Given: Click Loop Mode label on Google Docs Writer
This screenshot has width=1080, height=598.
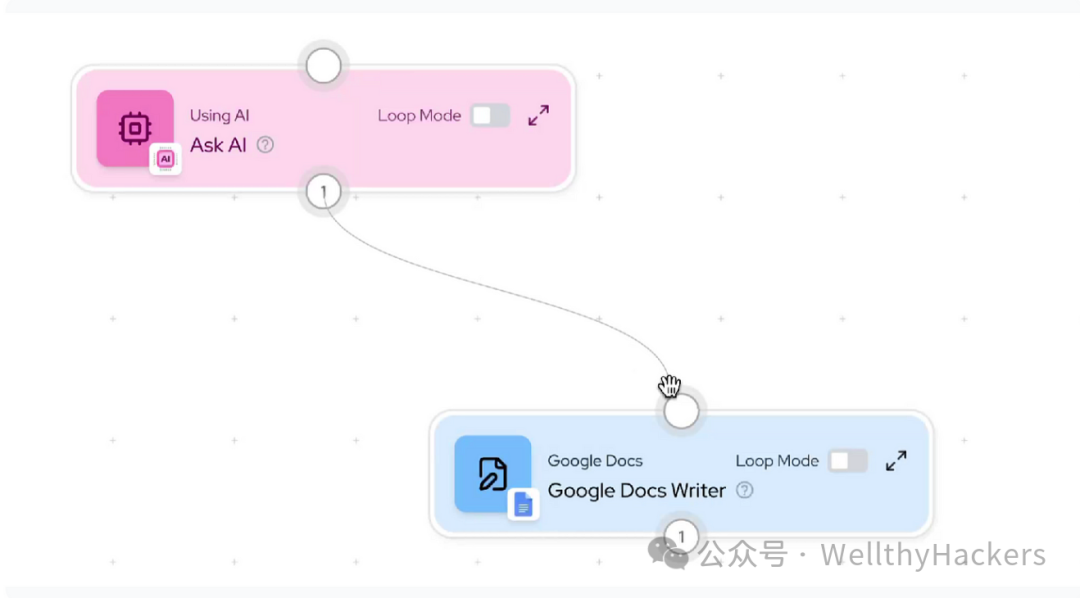Looking at the screenshot, I should [x=777, y=461].
